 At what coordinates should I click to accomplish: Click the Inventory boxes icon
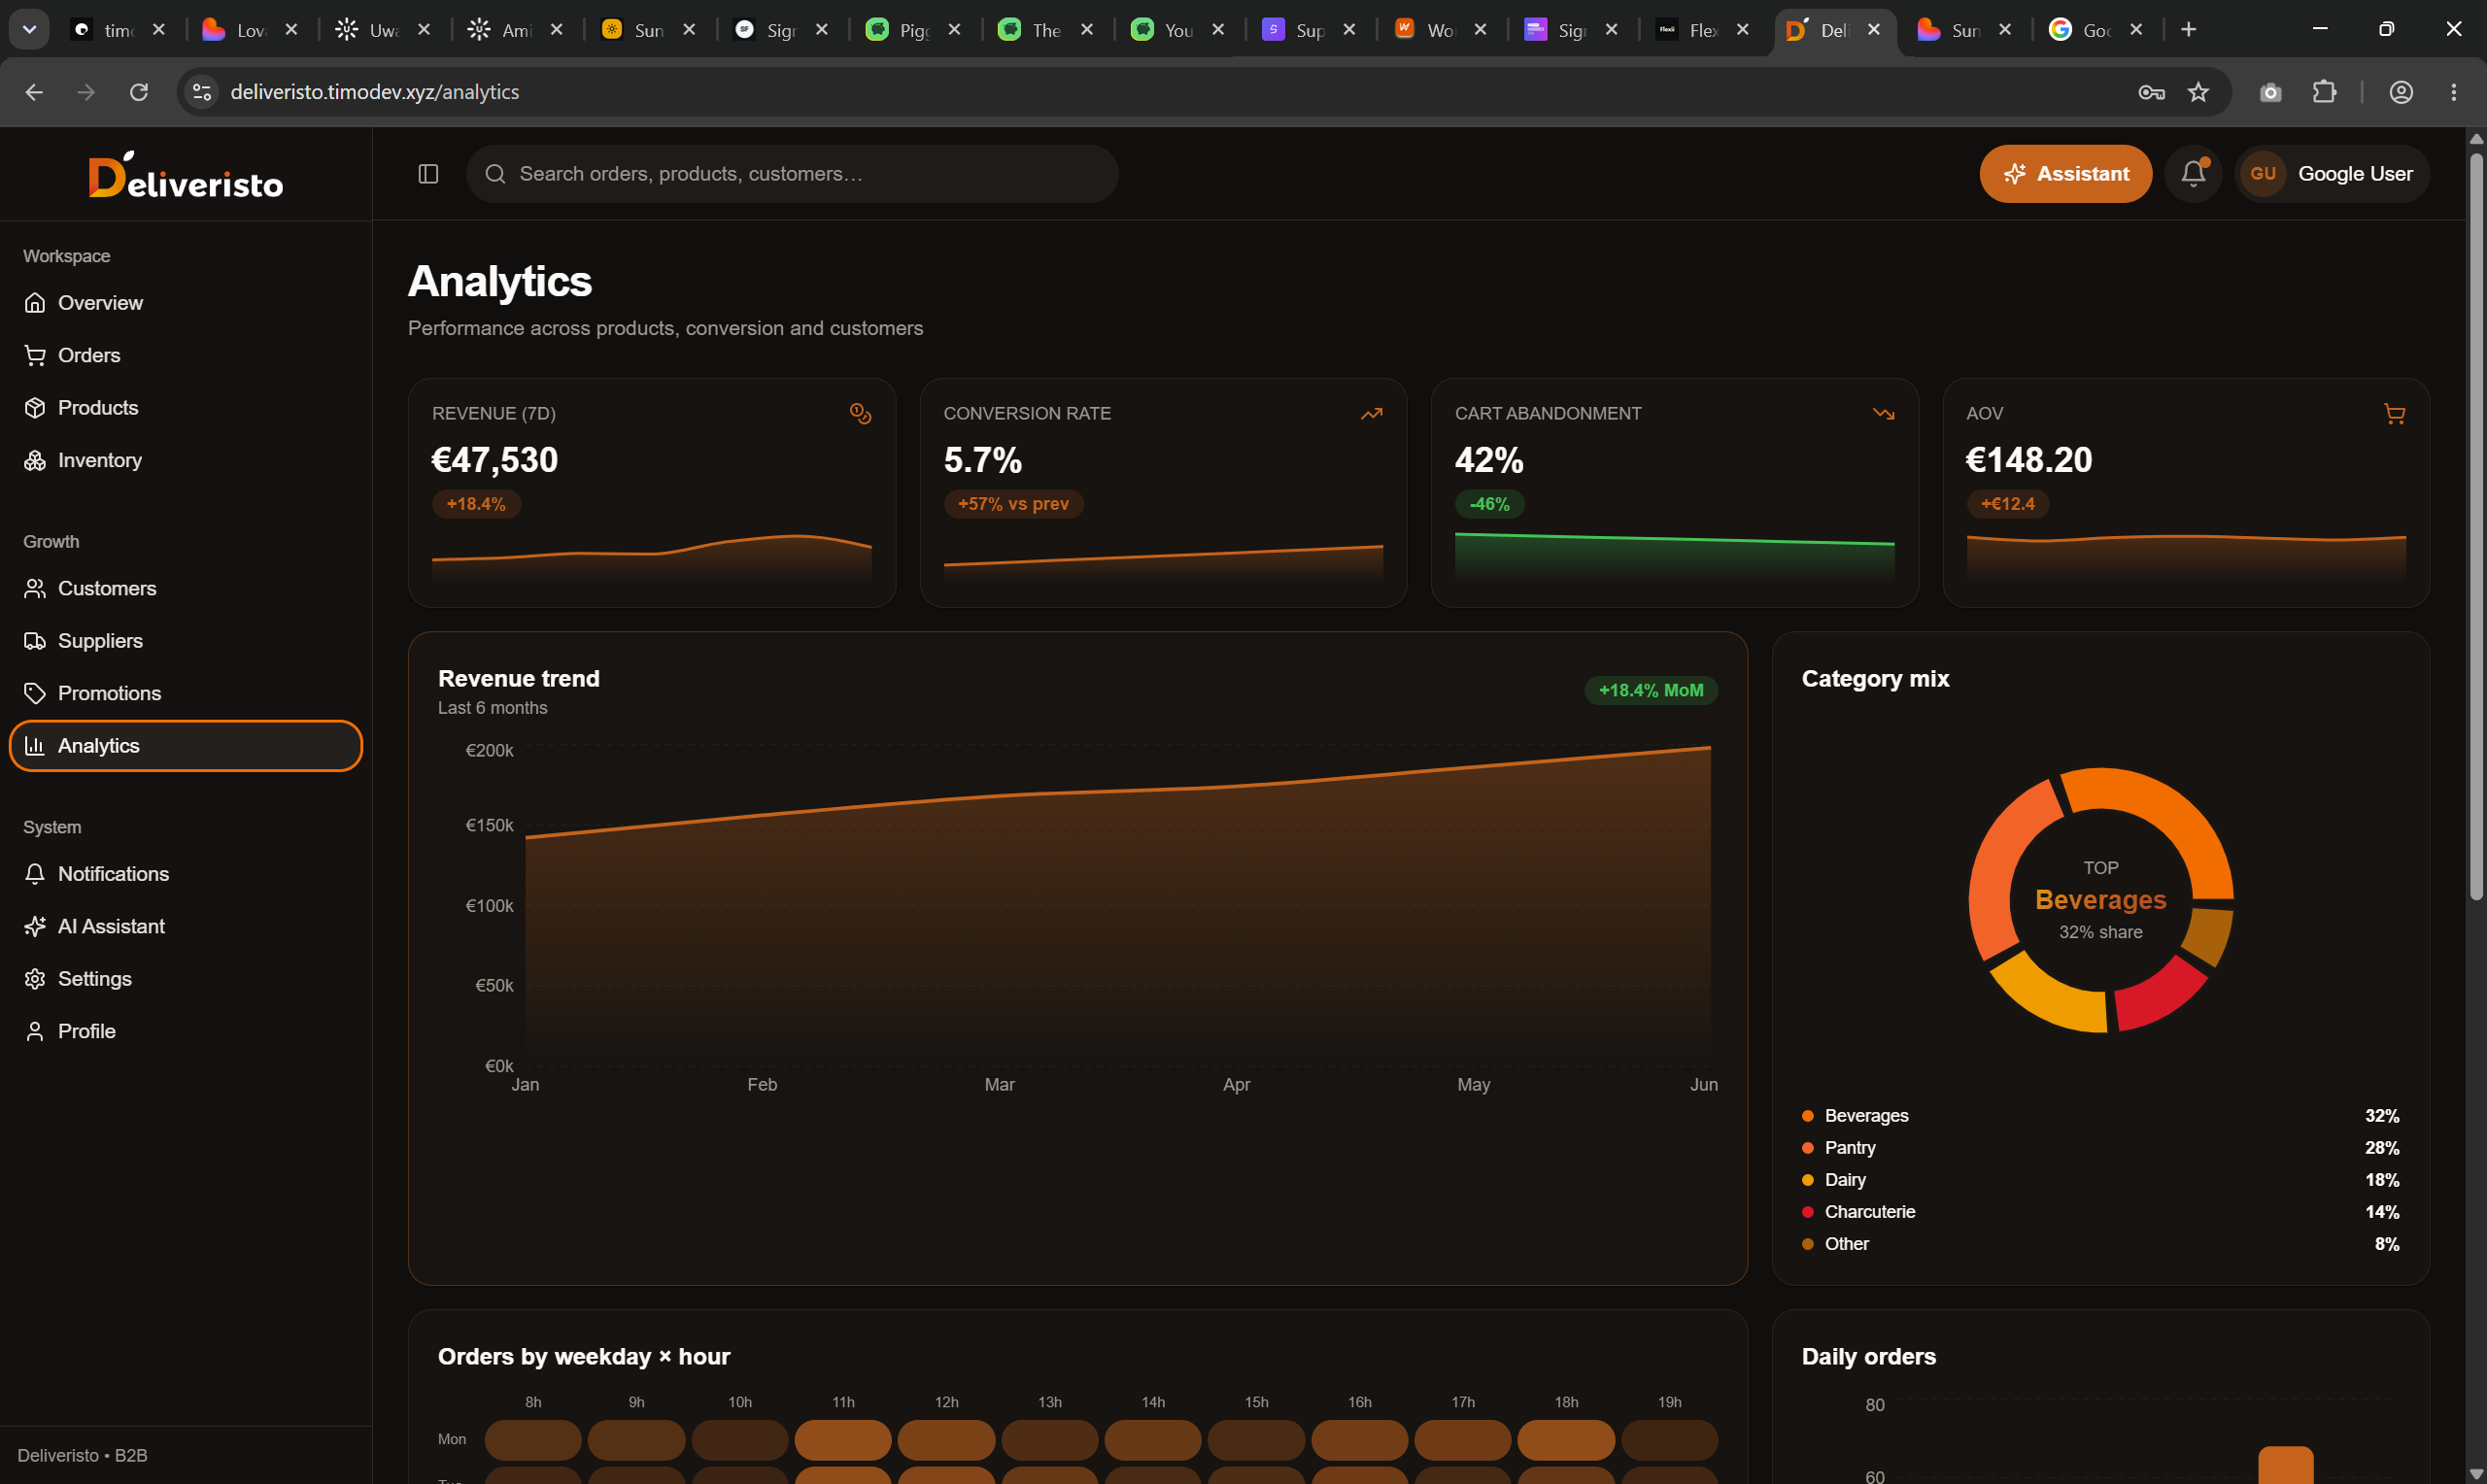(x=35, y=460)
